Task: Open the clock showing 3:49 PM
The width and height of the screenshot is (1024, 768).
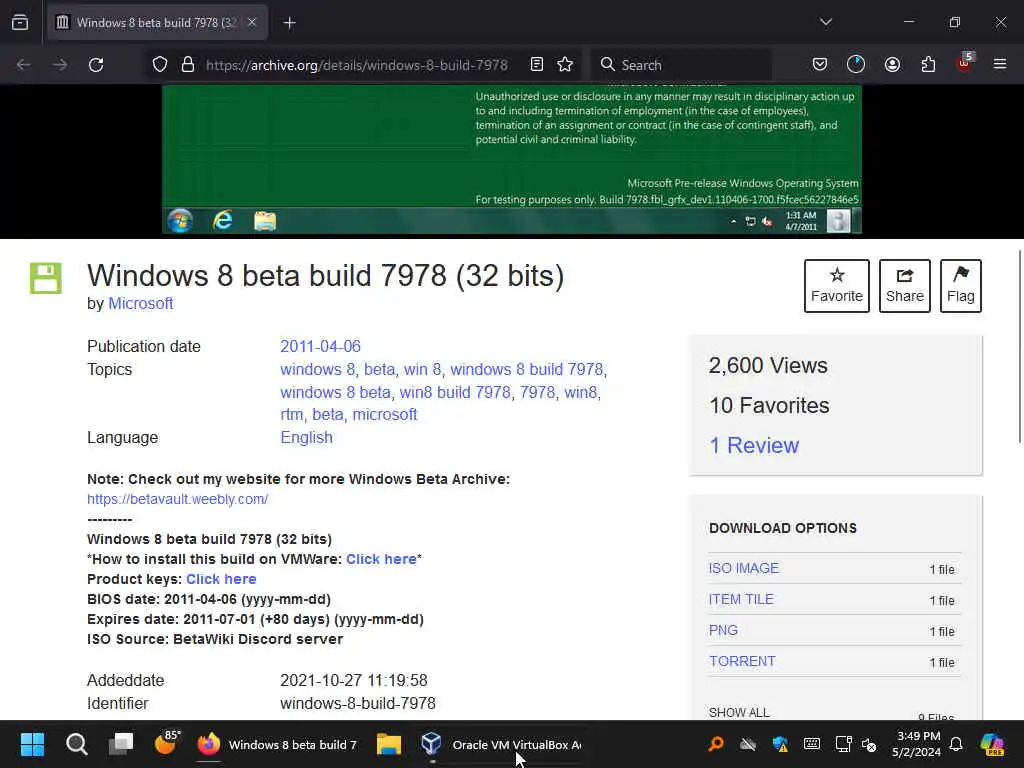Action: click(916, 744)
